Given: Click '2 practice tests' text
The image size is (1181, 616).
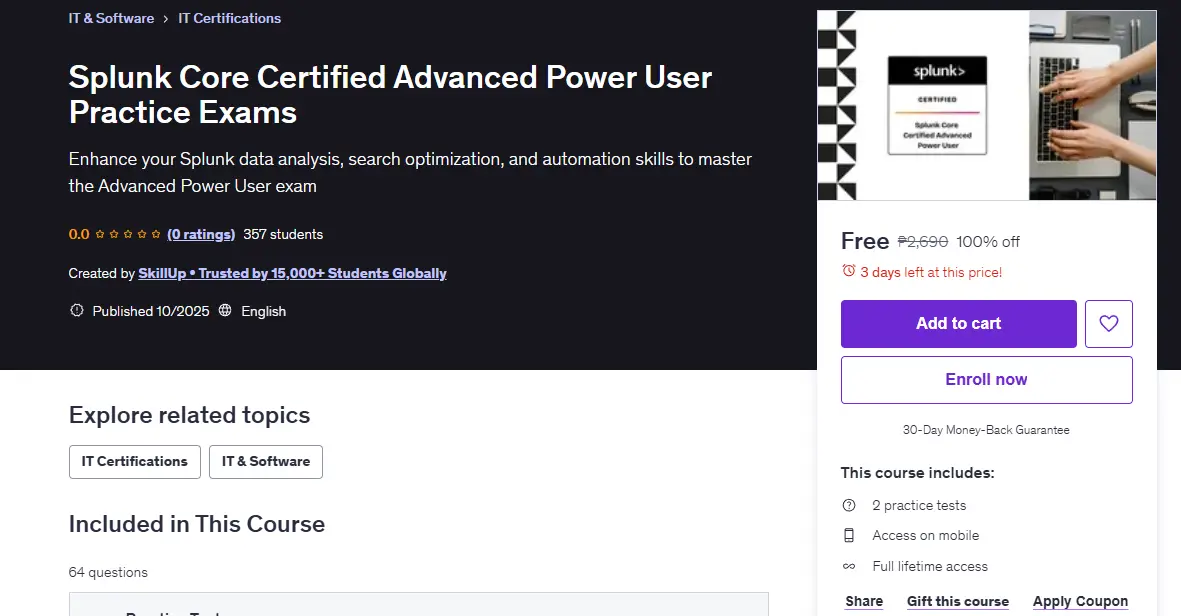Looking at the screenshot, I should pyautogui.click(x=919, y=505).
